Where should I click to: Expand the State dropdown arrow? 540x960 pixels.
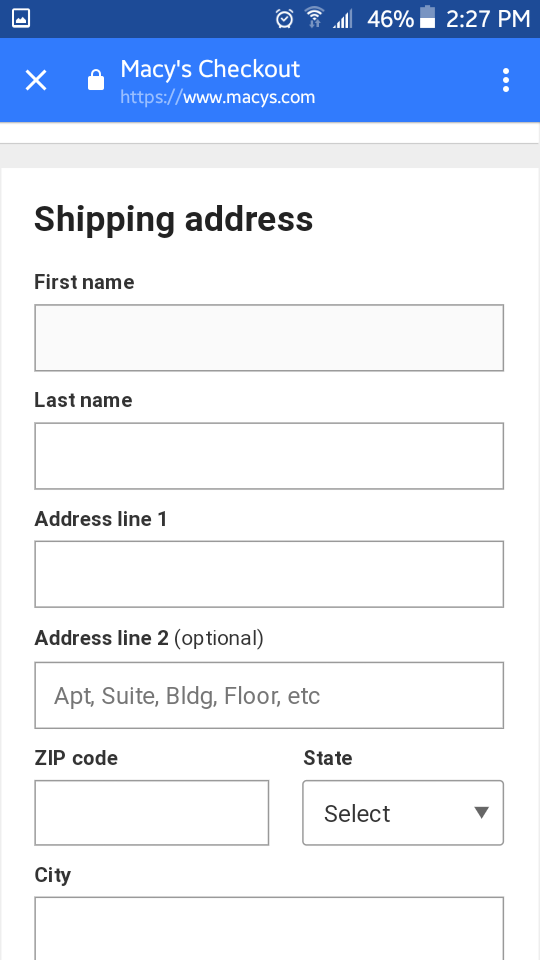[x=482, y=812]
